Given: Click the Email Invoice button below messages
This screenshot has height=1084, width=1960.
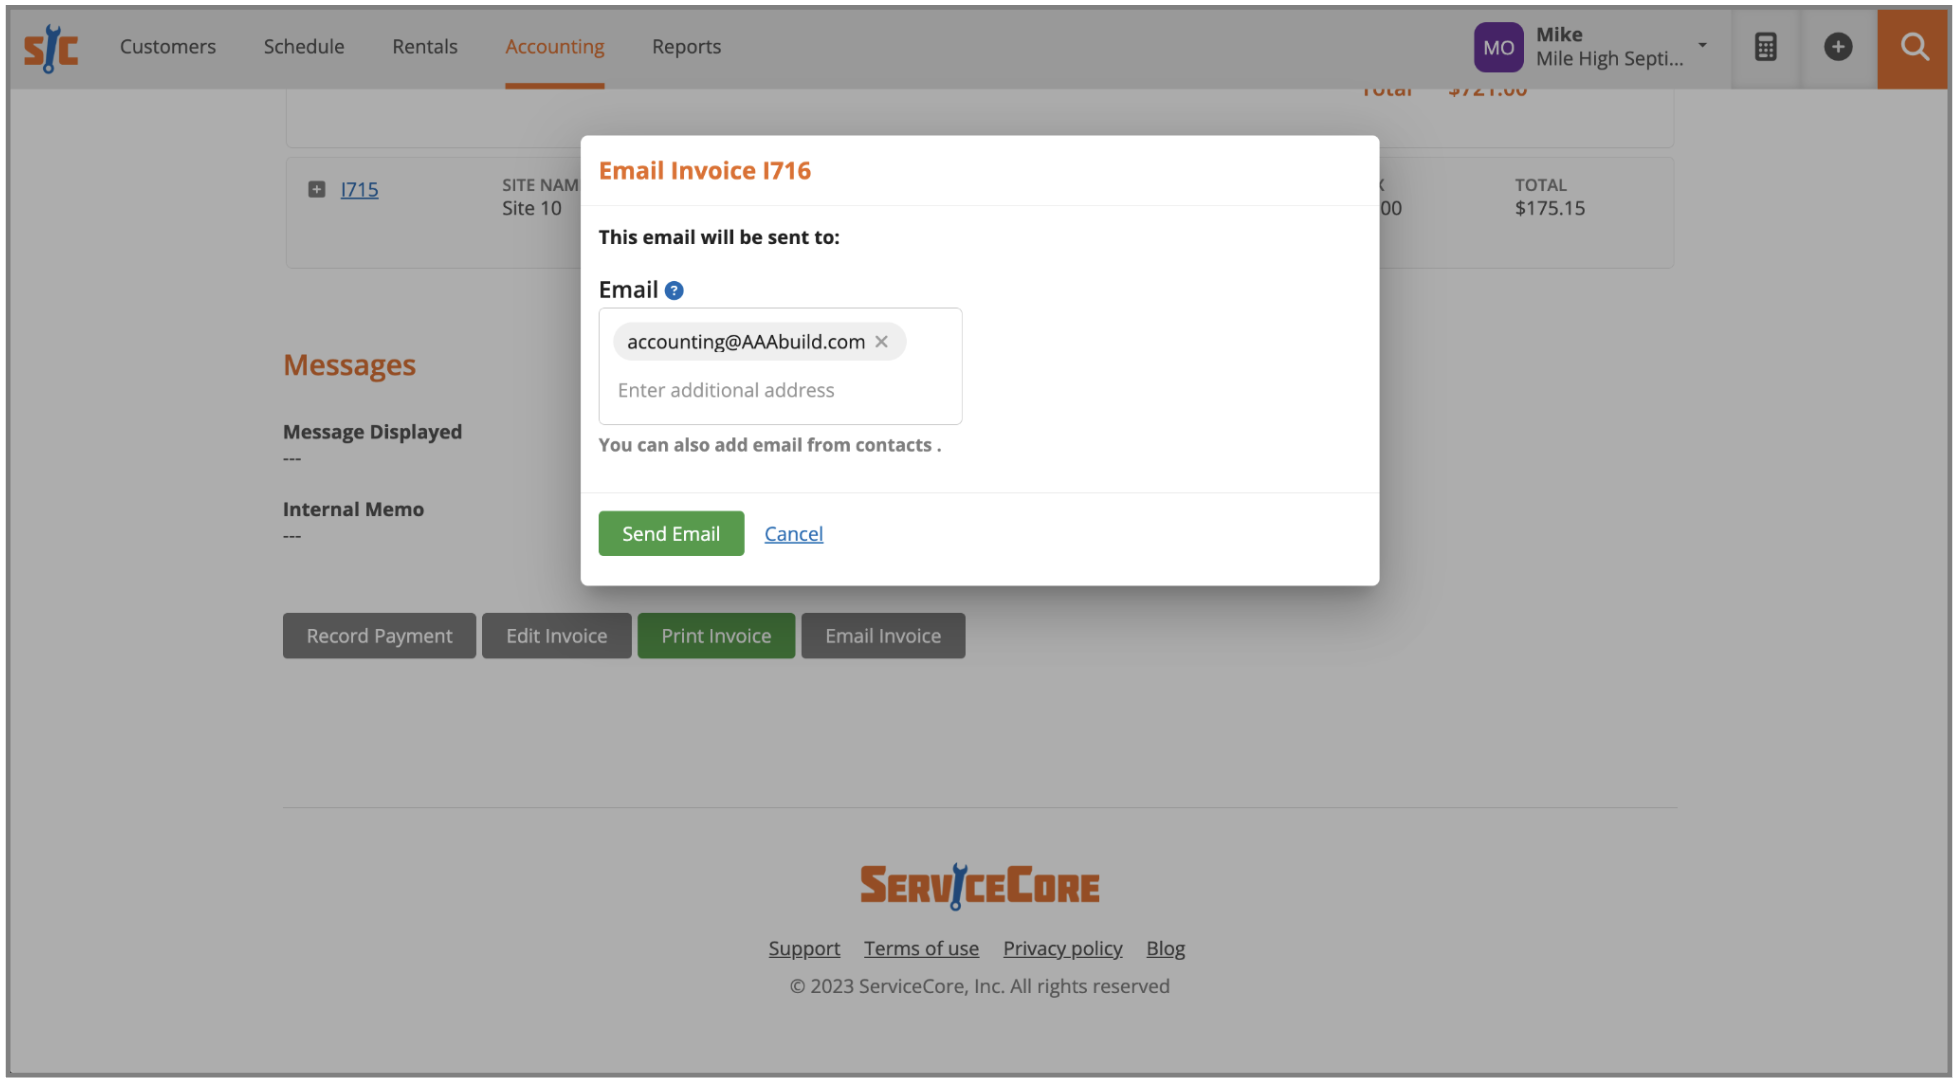Looking at the screenshot, I should pyautogui.click(x=883, y=636).
